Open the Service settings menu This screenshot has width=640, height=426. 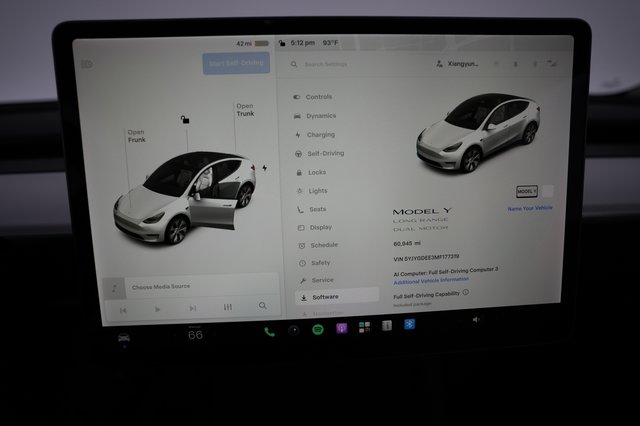[x=317, y=280]
